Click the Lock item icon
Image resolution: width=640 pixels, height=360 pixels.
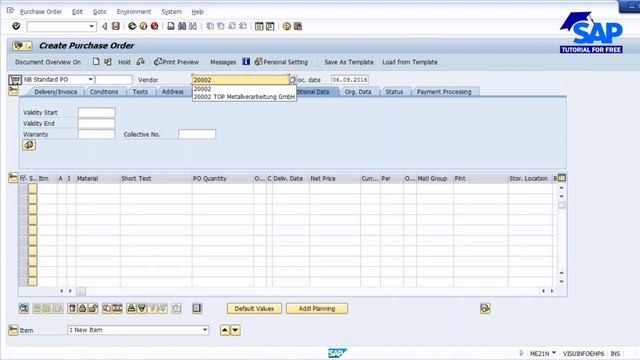(x=82, y=309)
